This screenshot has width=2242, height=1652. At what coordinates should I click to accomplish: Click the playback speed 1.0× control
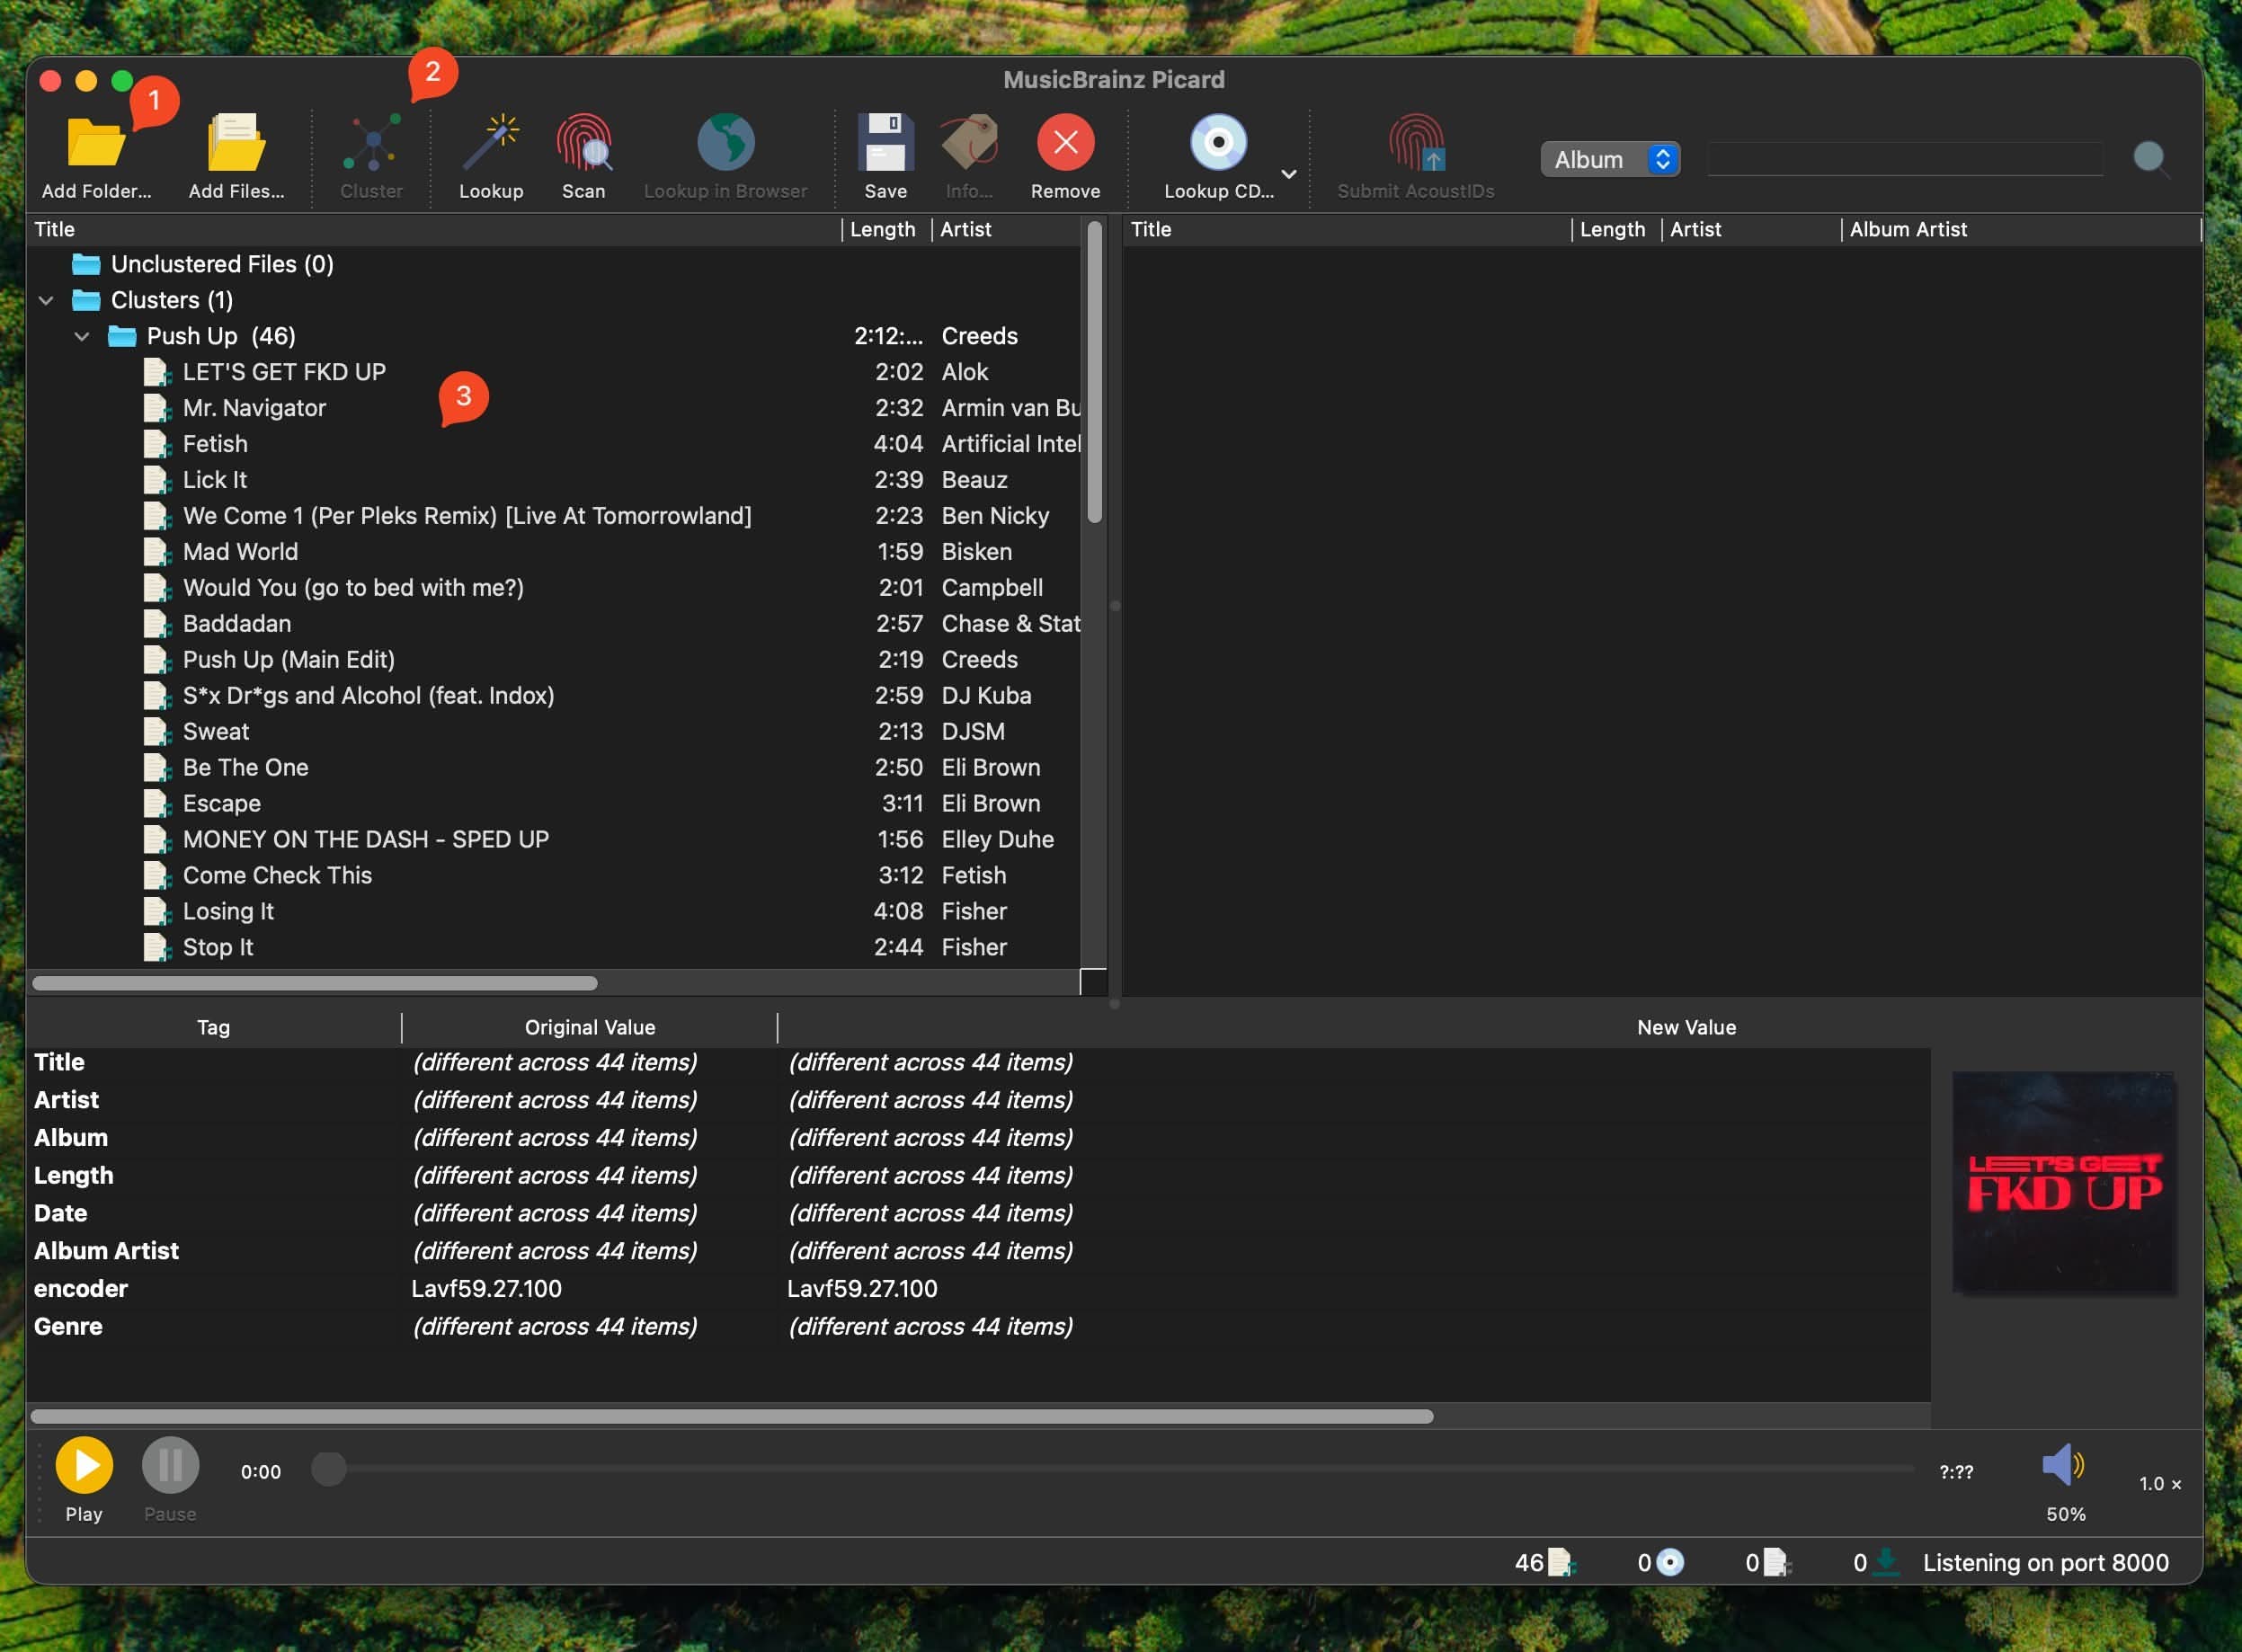click(2159, 1484)
